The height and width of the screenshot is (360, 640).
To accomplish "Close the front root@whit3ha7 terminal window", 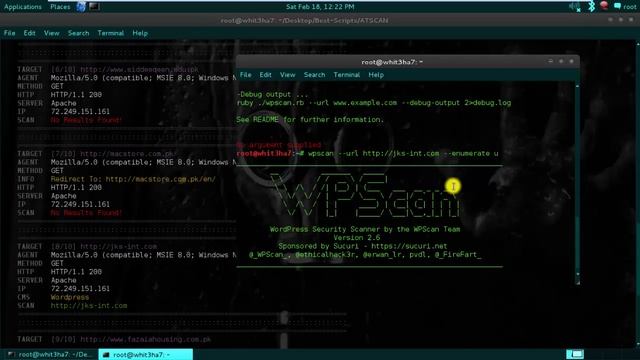I will click(x=571, y=61).
